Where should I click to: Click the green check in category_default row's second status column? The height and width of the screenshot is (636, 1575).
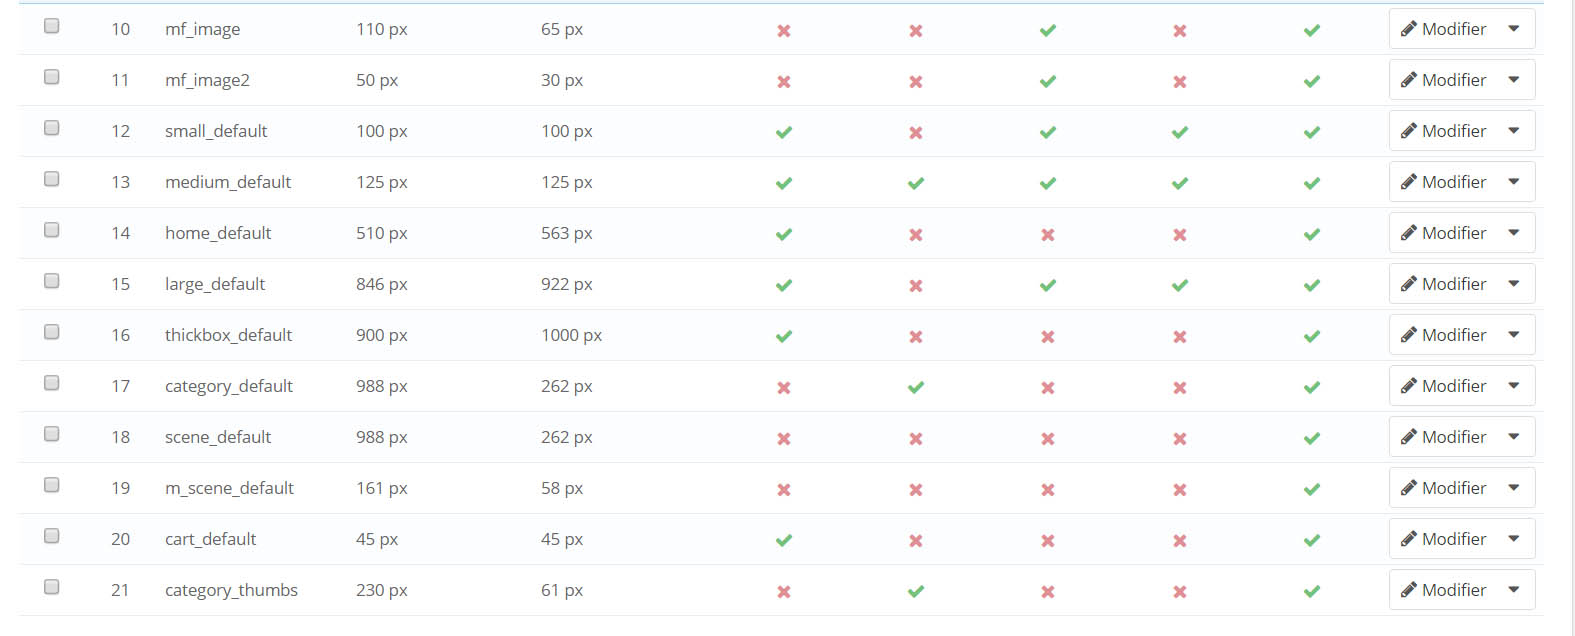click(x=916, y=387)
